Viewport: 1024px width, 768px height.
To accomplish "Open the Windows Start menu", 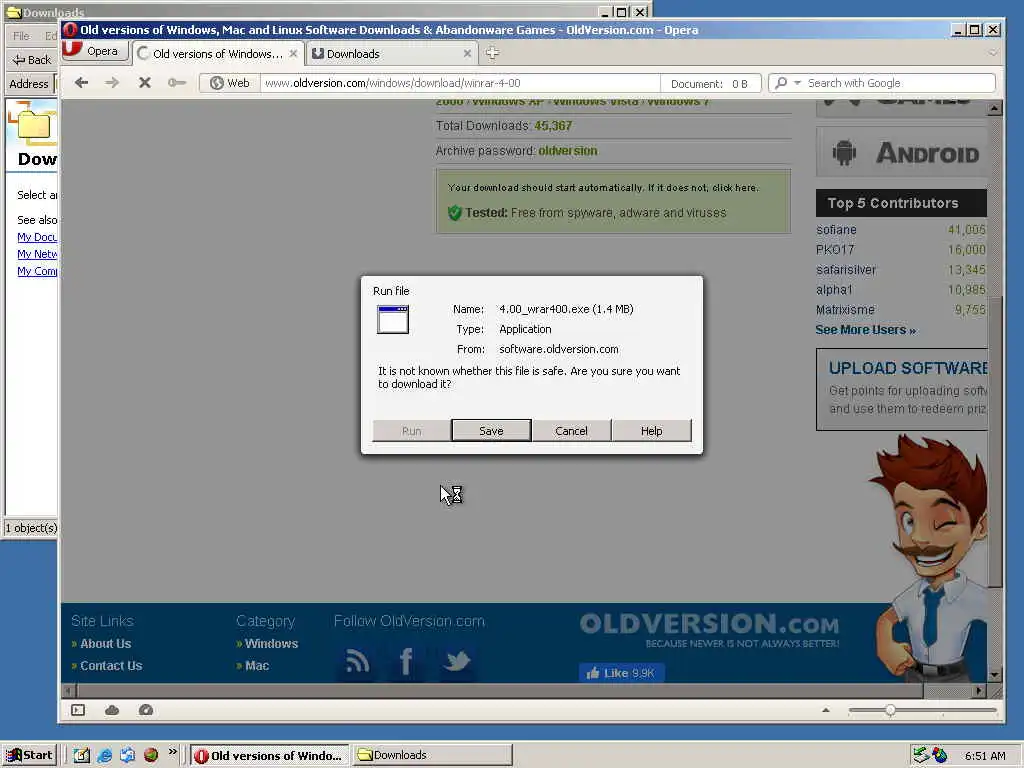I will point(30,756).
